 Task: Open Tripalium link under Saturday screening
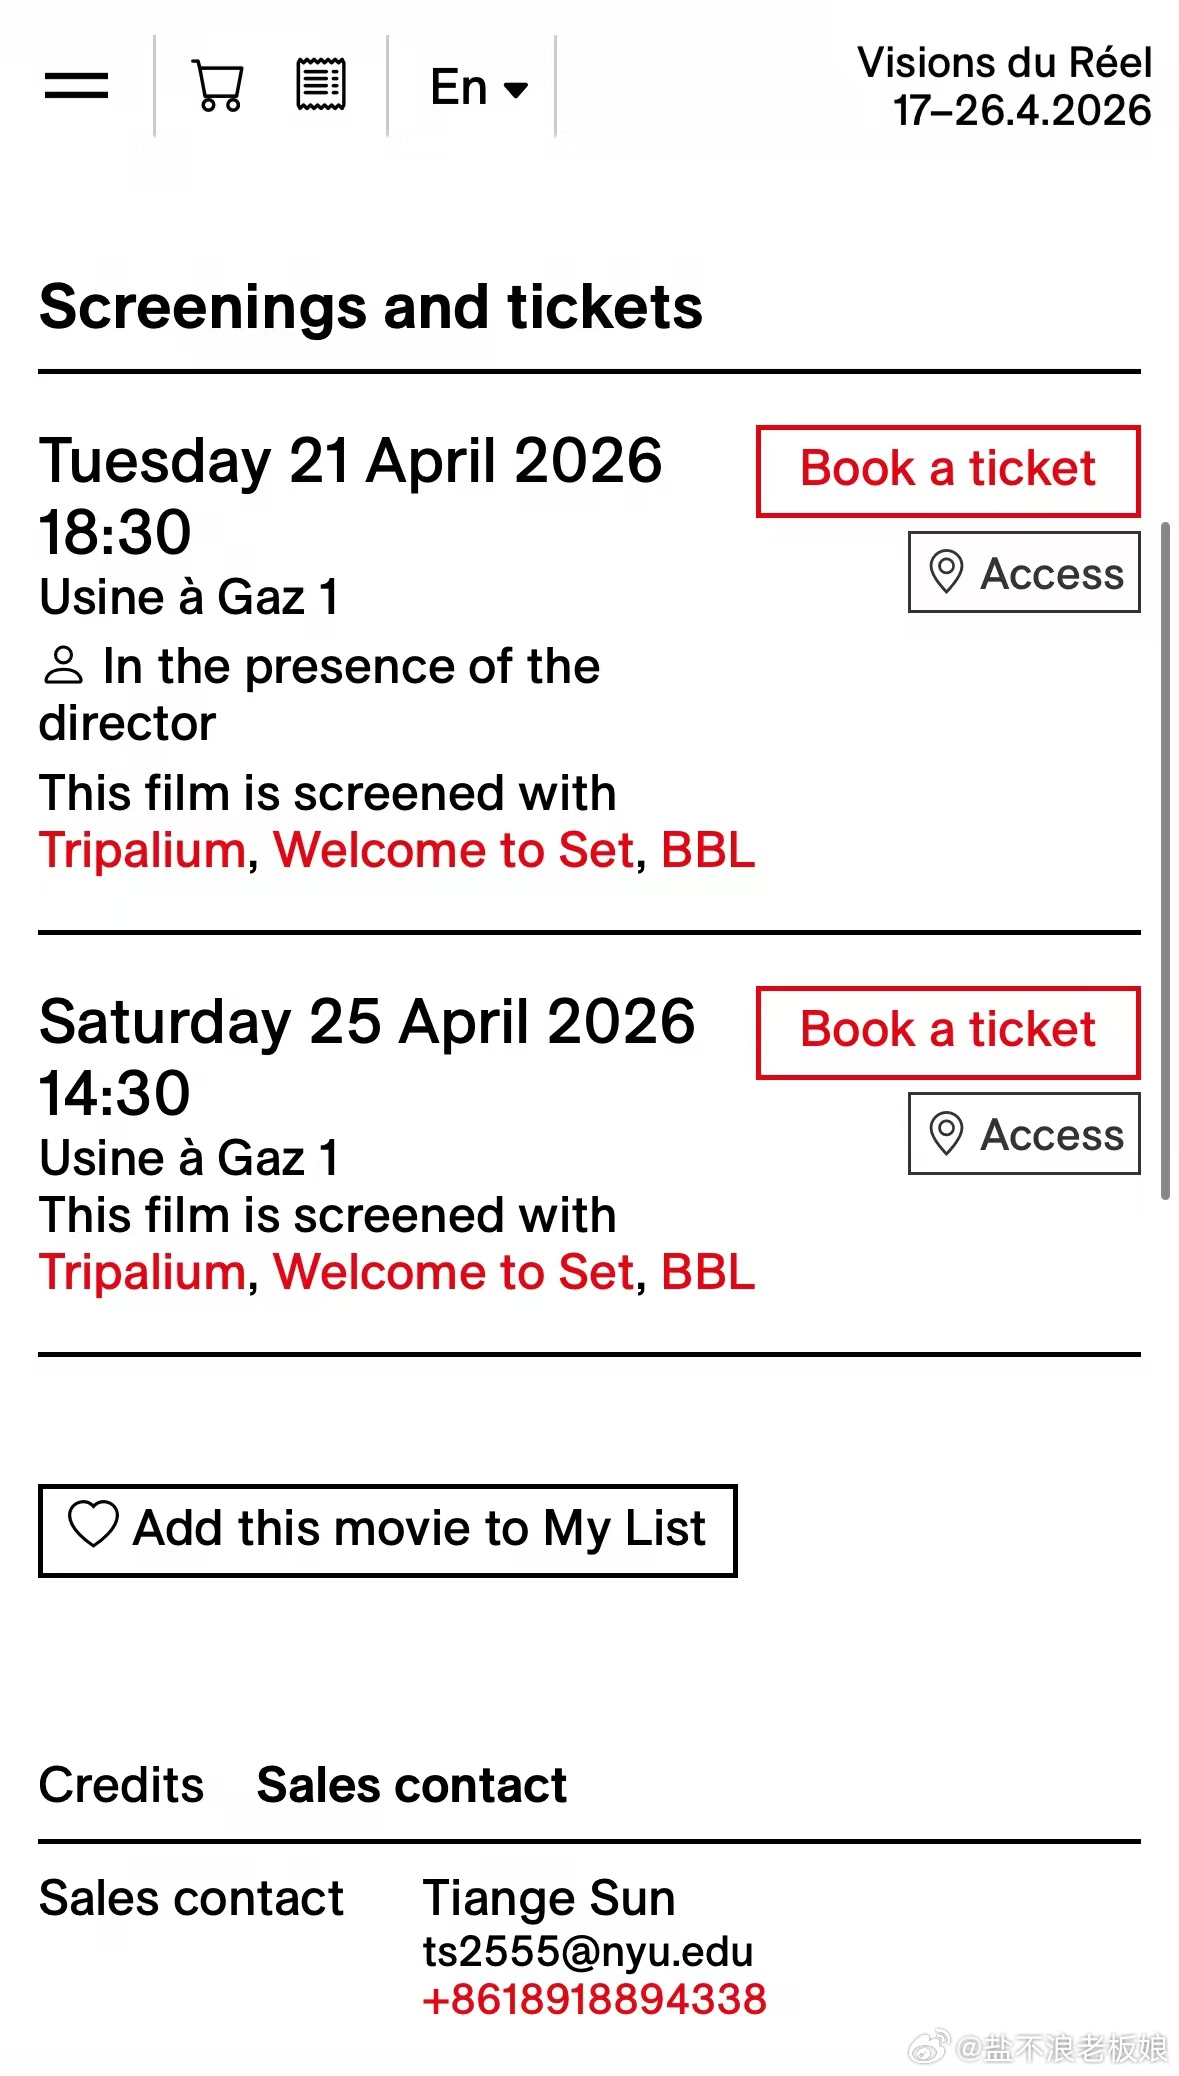click(x=143, y=1273)
